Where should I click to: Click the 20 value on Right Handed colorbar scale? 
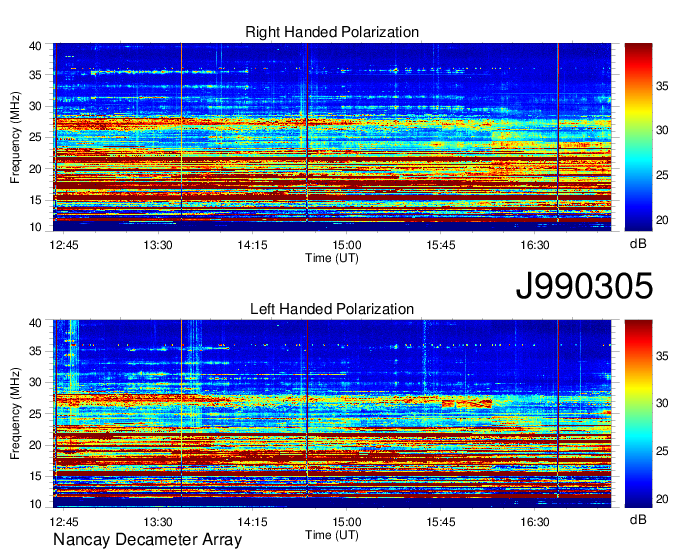[662, 220]
